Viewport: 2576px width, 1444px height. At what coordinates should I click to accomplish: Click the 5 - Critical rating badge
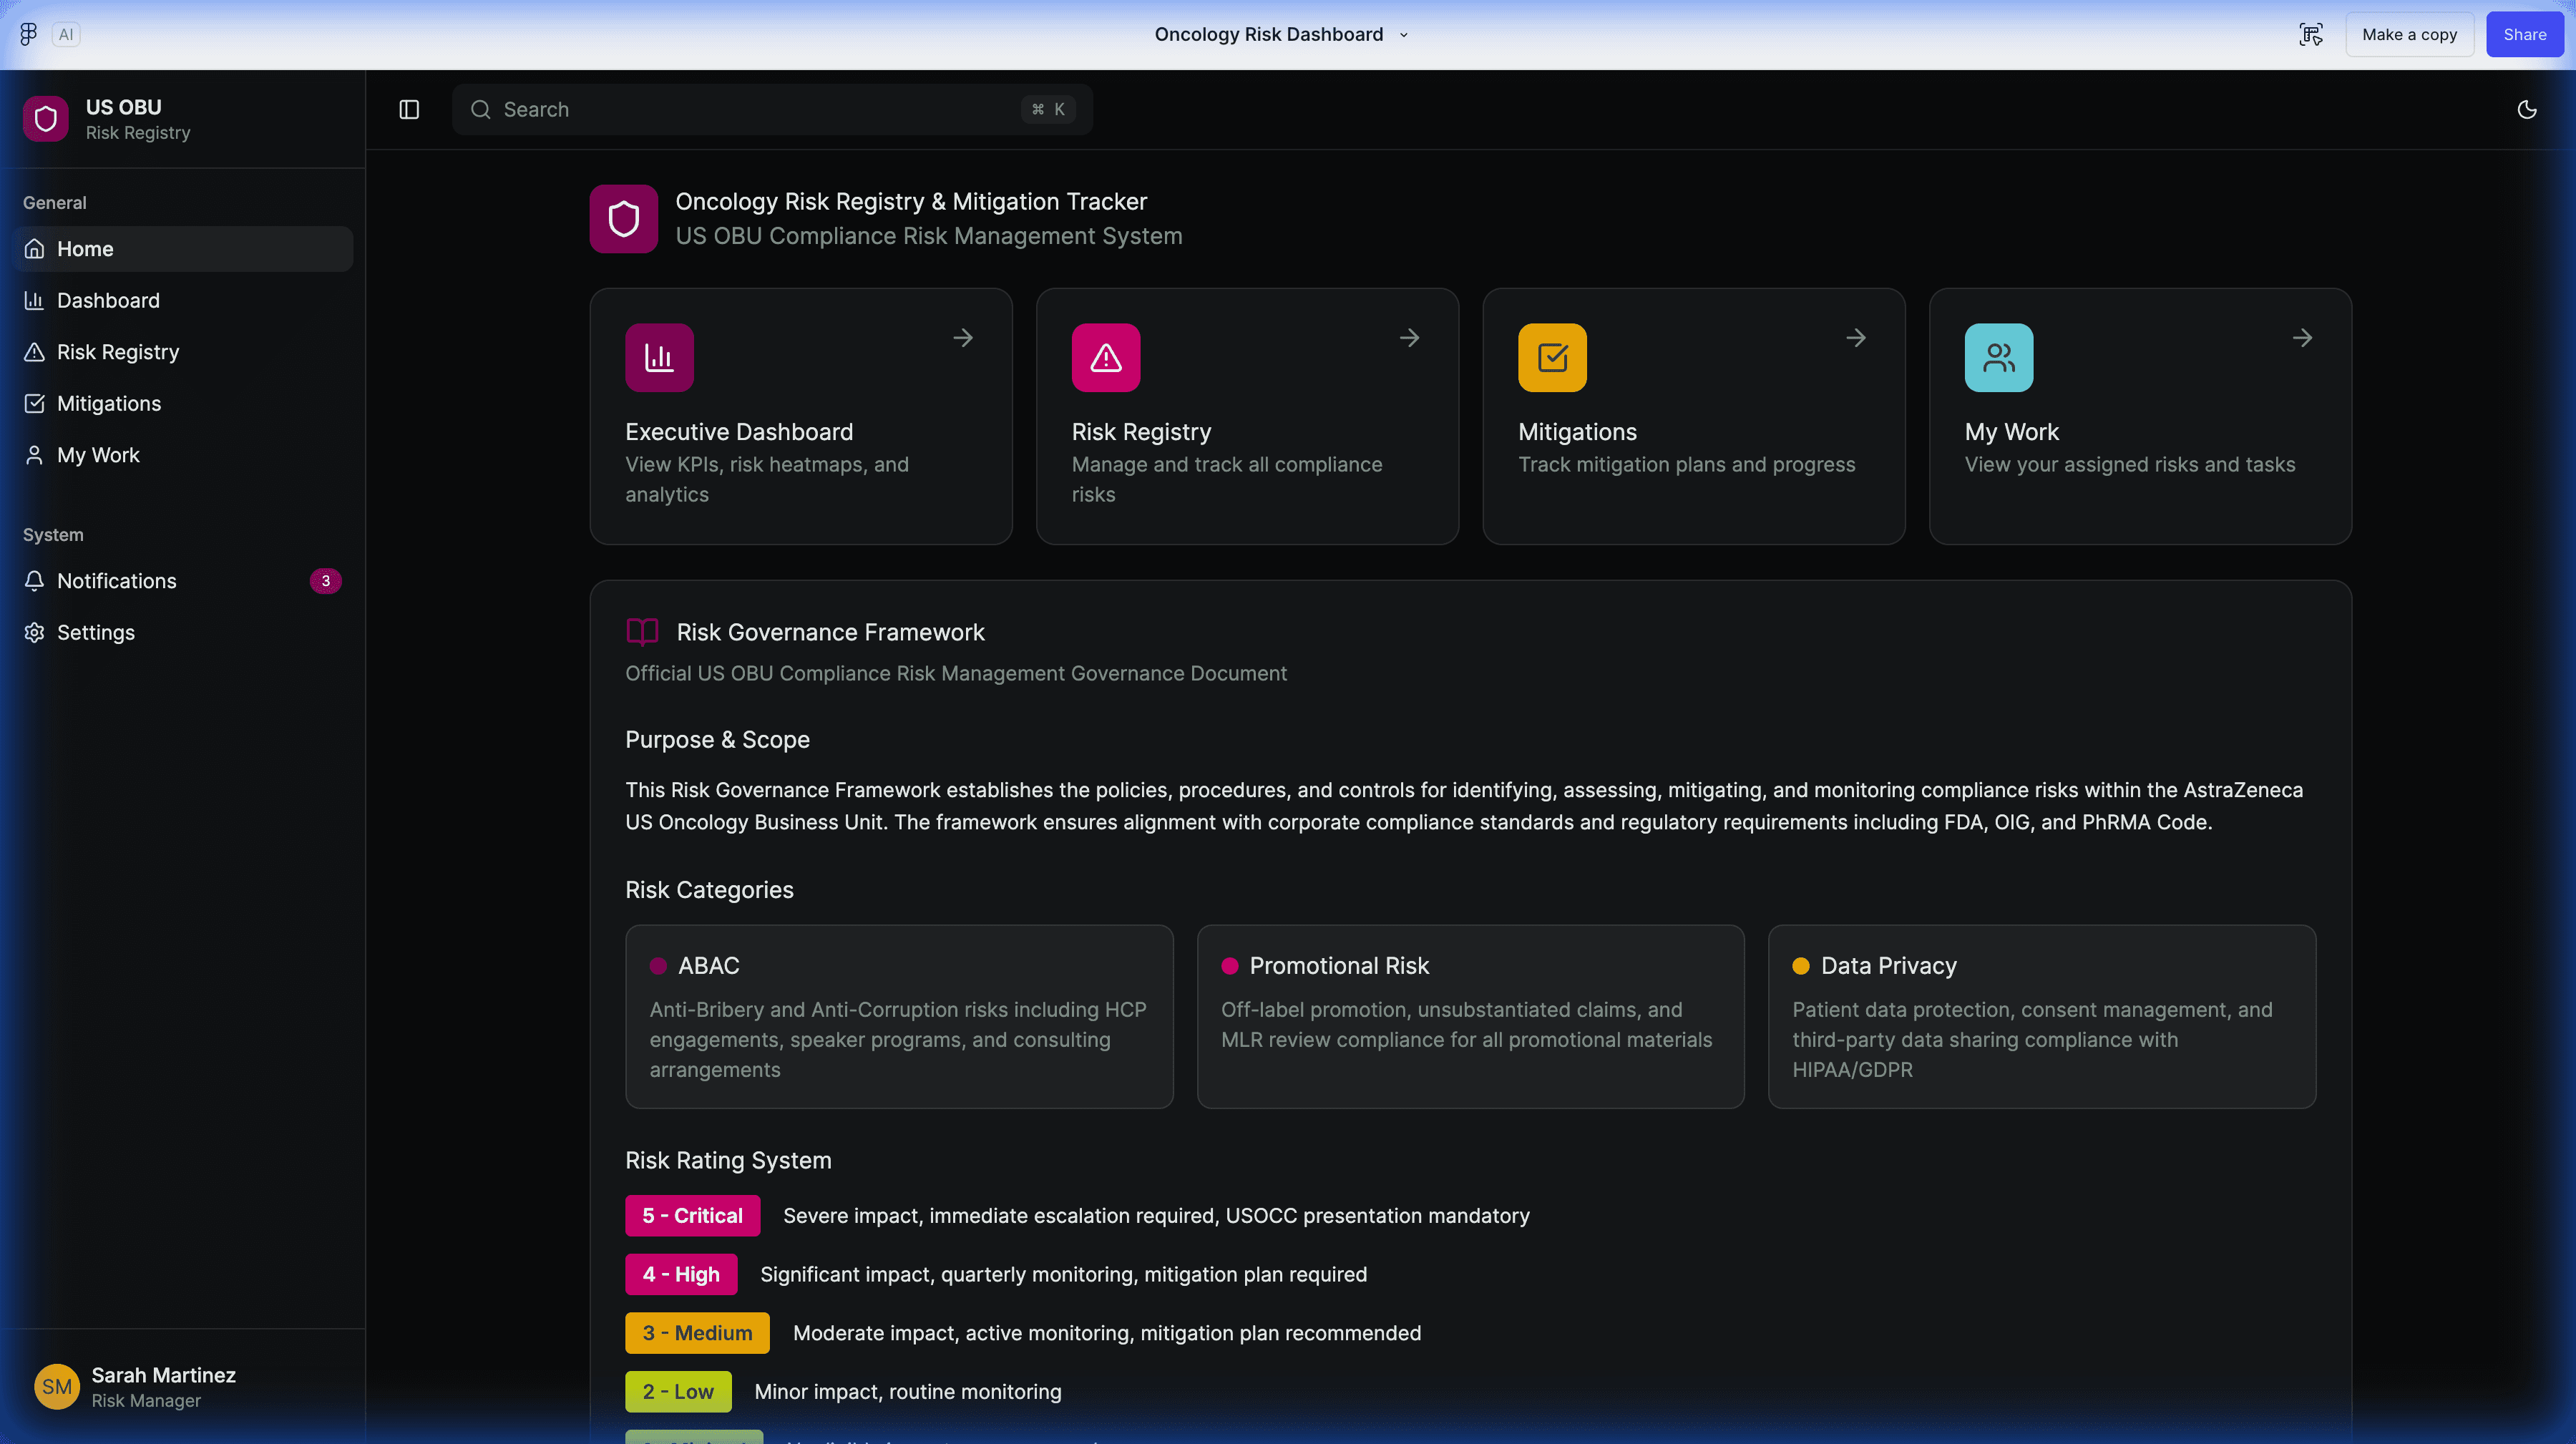click(x=692, y=1215)
